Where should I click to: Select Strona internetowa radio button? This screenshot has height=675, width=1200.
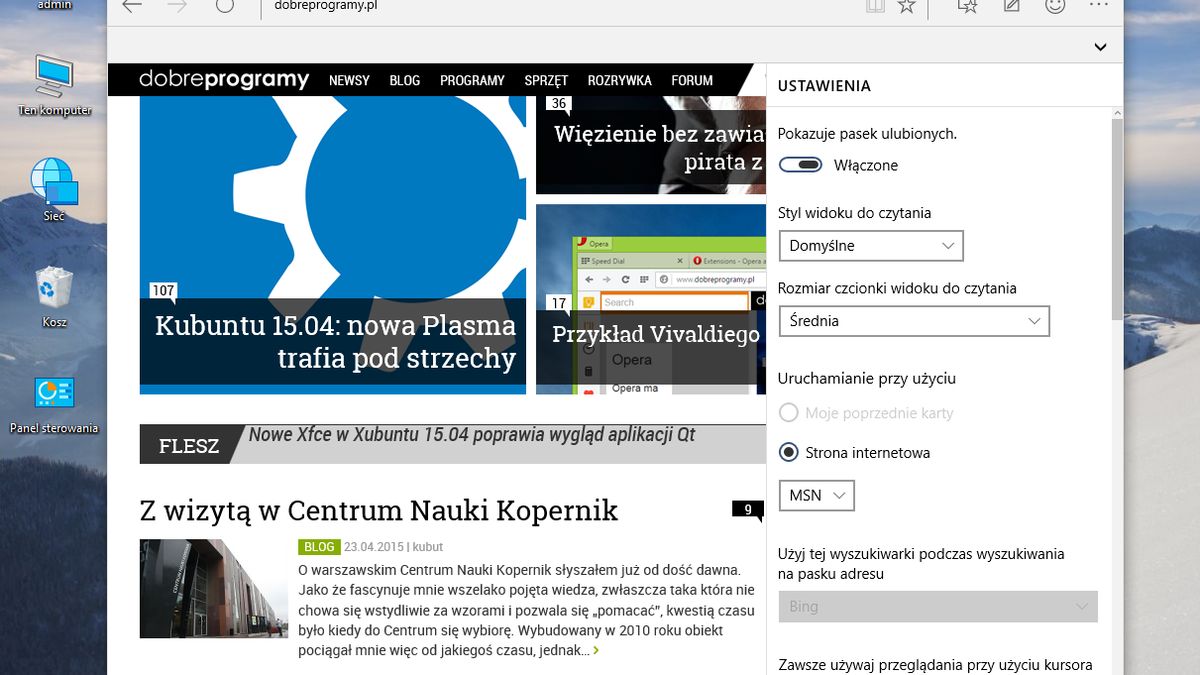(789, 452)
